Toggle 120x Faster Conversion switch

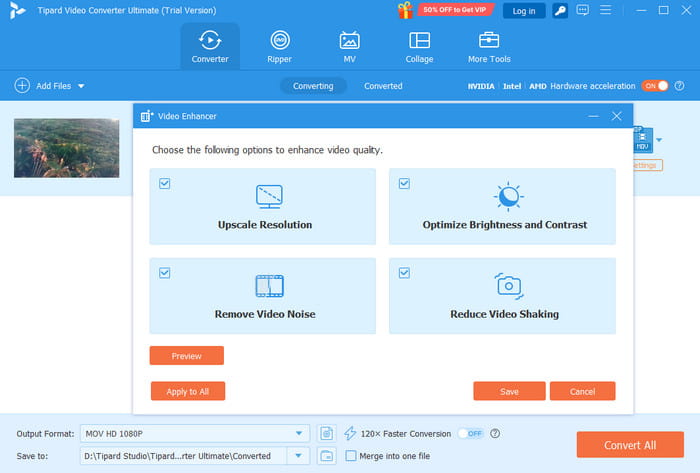pyautogui.click(x=471, y=433)
